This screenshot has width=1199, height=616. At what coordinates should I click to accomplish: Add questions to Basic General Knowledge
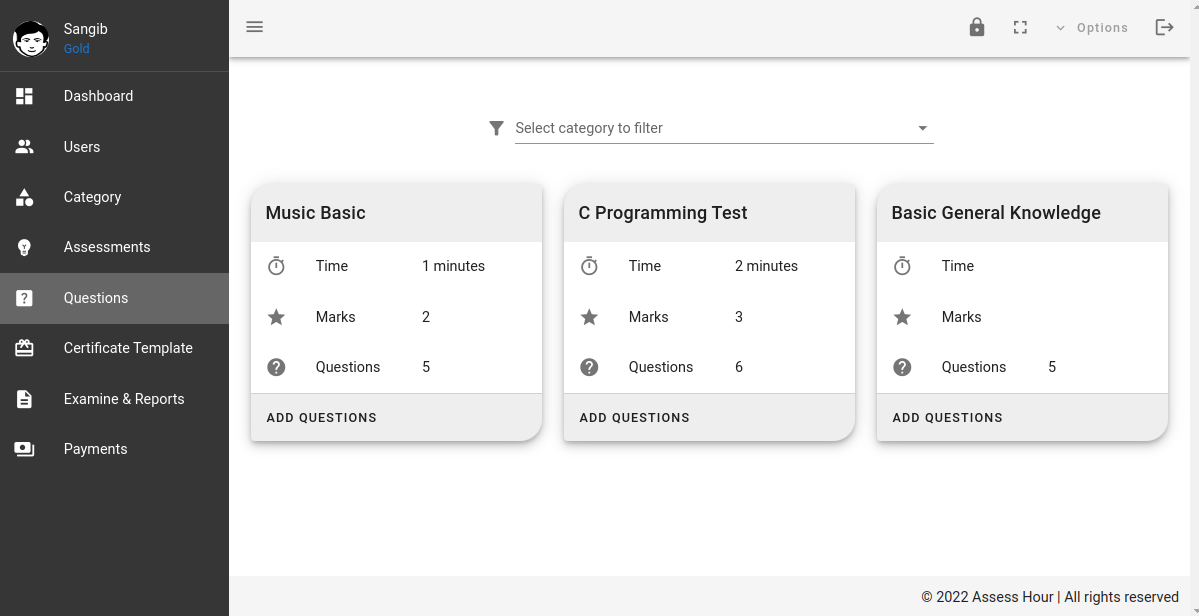(947, 418)
